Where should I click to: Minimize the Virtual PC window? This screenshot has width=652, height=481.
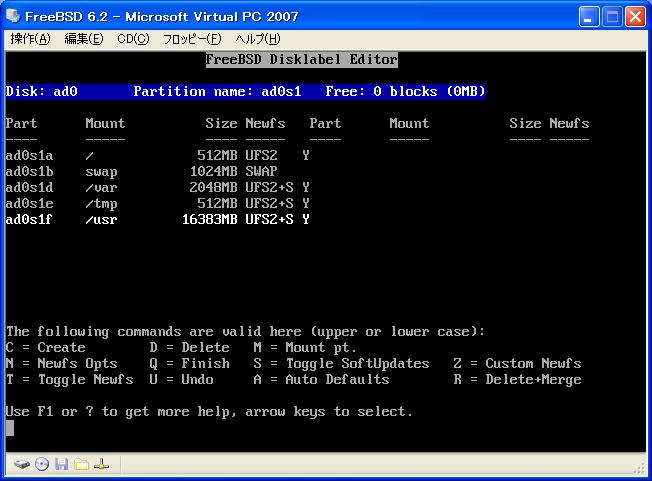pos(589,17)
